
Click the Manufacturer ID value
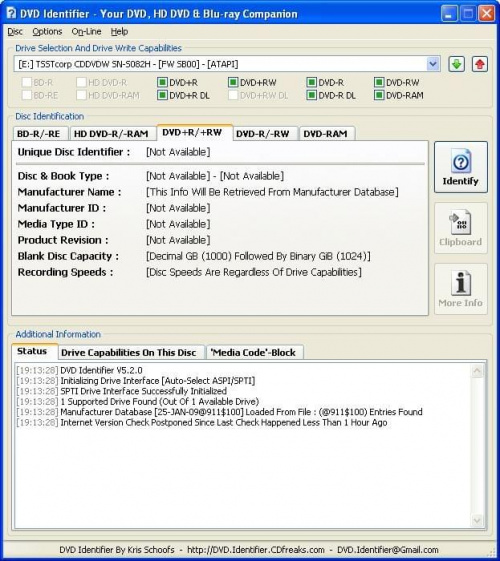tap(178, 208)
